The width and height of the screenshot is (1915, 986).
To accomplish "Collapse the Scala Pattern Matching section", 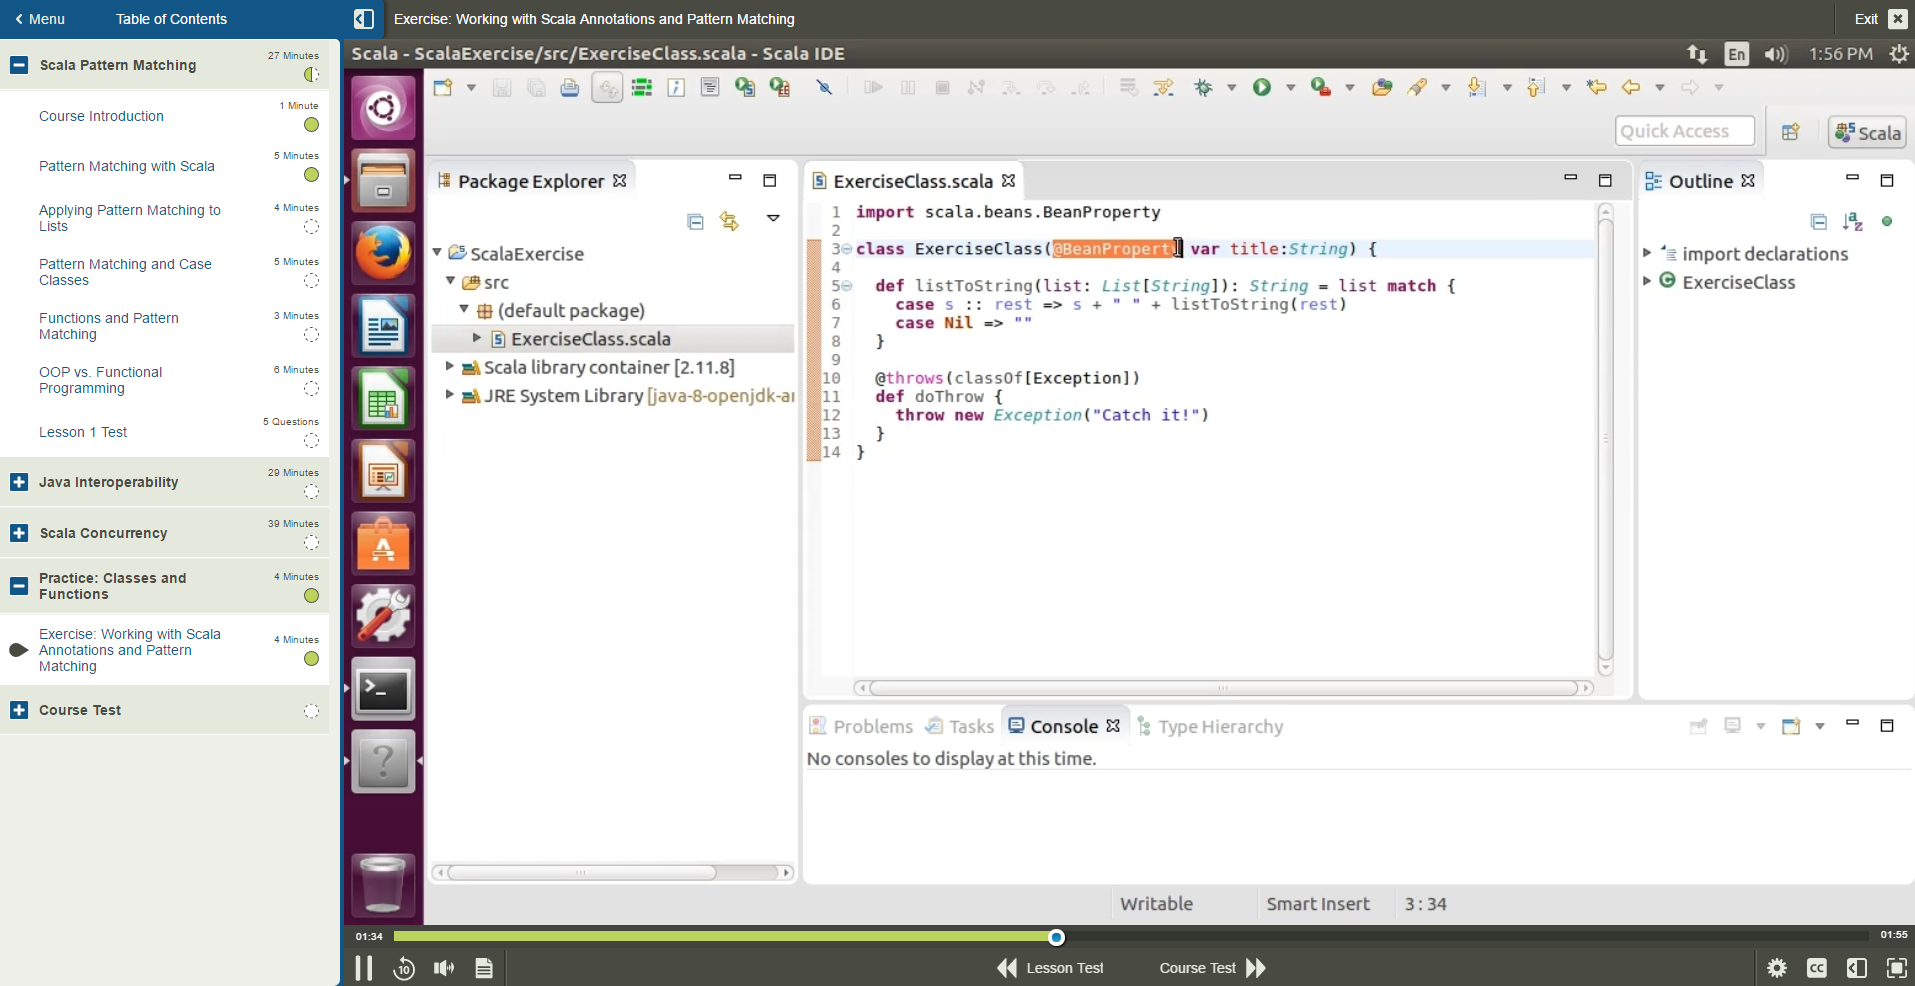I will click(x=19, y=65).
